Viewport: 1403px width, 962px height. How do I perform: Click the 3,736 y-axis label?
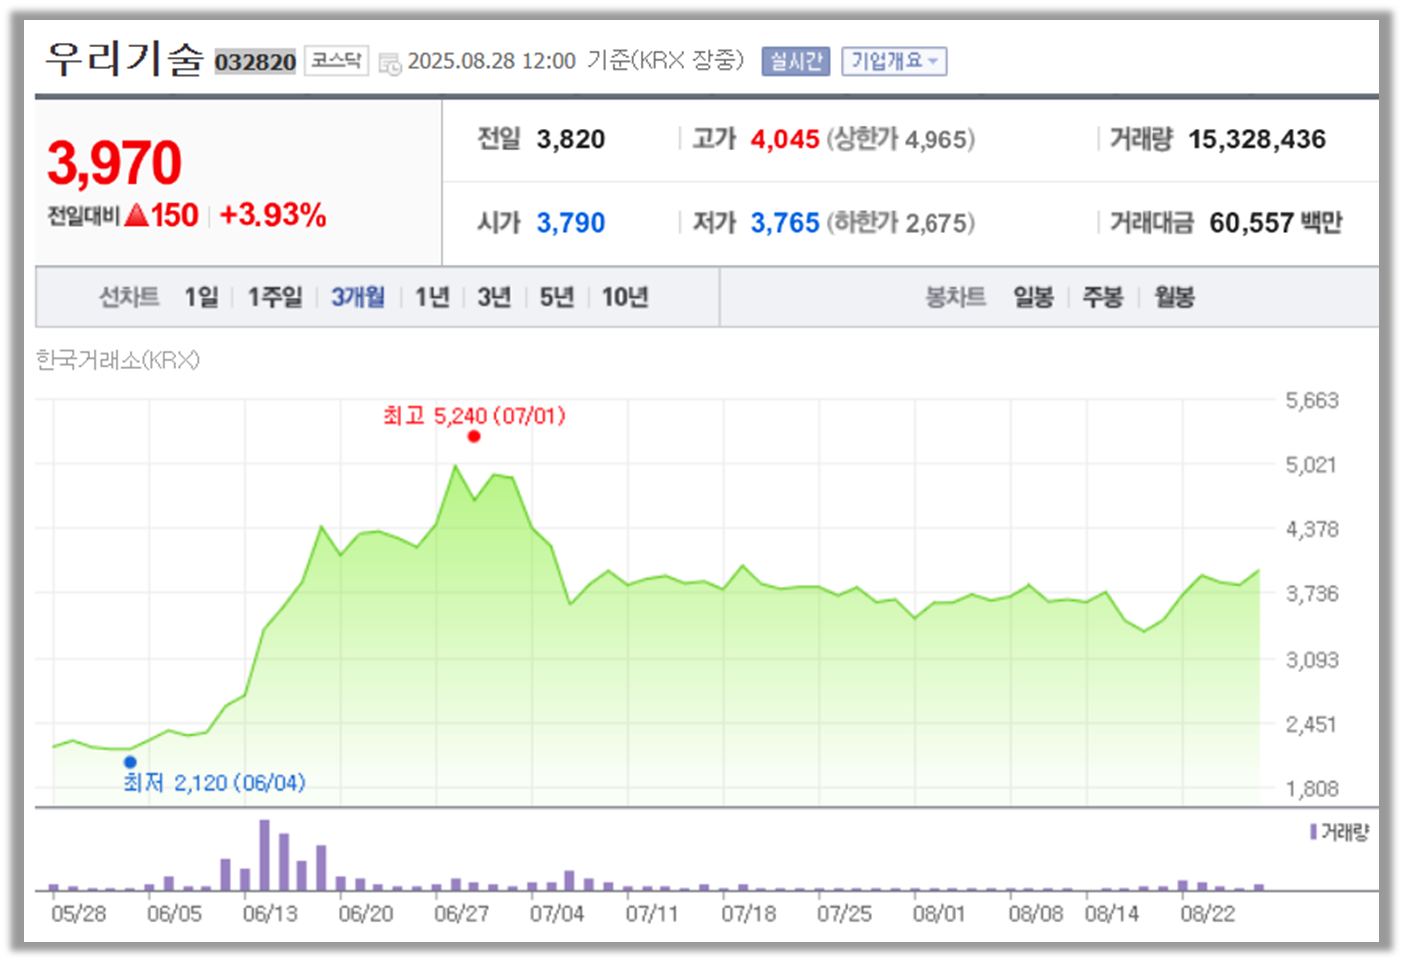click(1312, 594)
